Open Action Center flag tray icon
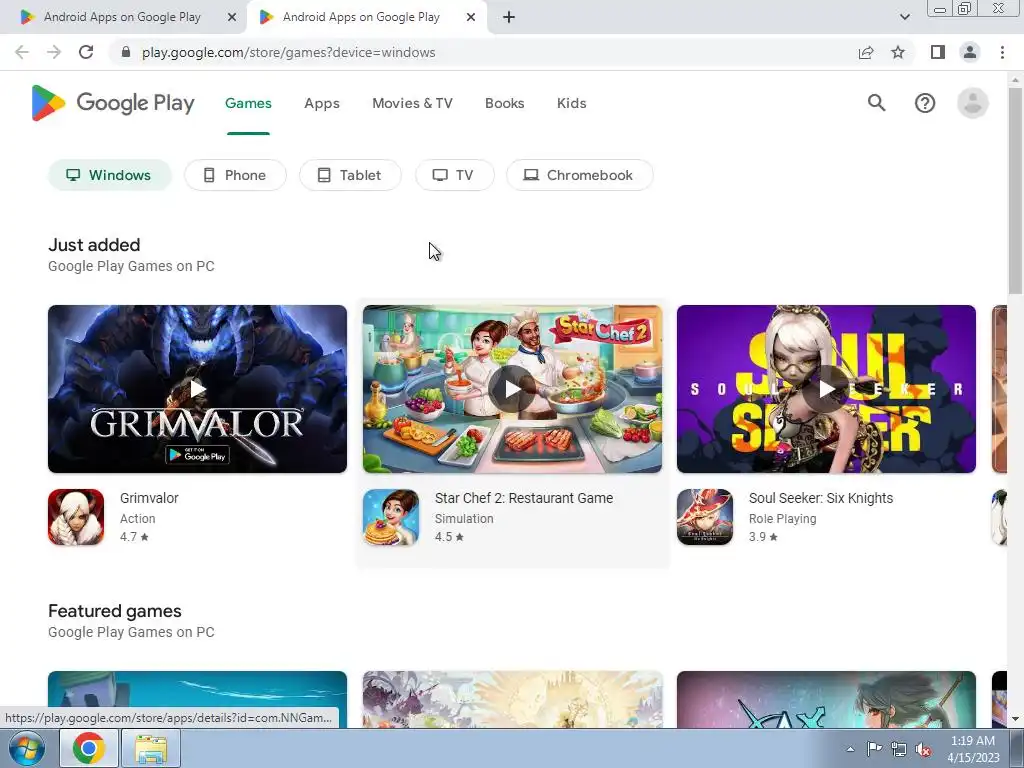Screen dimensions: 1024x768 874,749
